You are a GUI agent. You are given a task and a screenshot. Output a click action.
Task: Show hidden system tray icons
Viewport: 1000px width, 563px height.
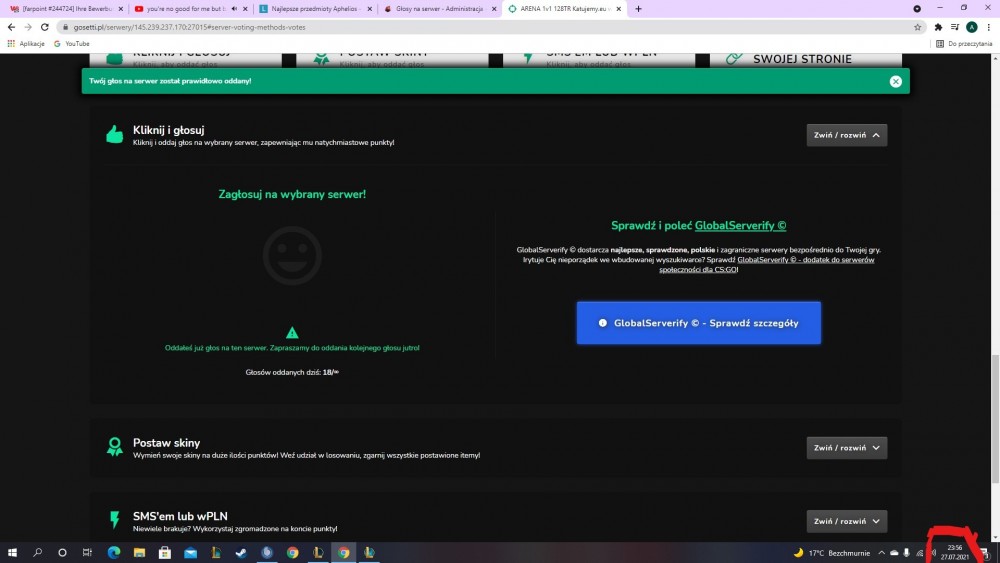point(881,553)
